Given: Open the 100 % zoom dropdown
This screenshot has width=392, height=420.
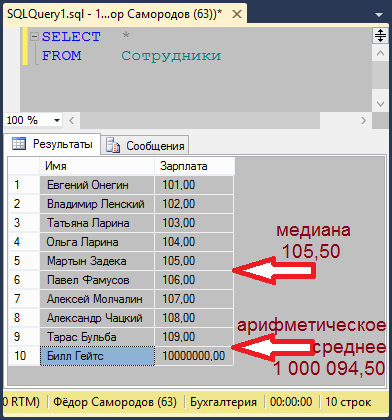Looking at the screenshot, I should tap(57, 120).
